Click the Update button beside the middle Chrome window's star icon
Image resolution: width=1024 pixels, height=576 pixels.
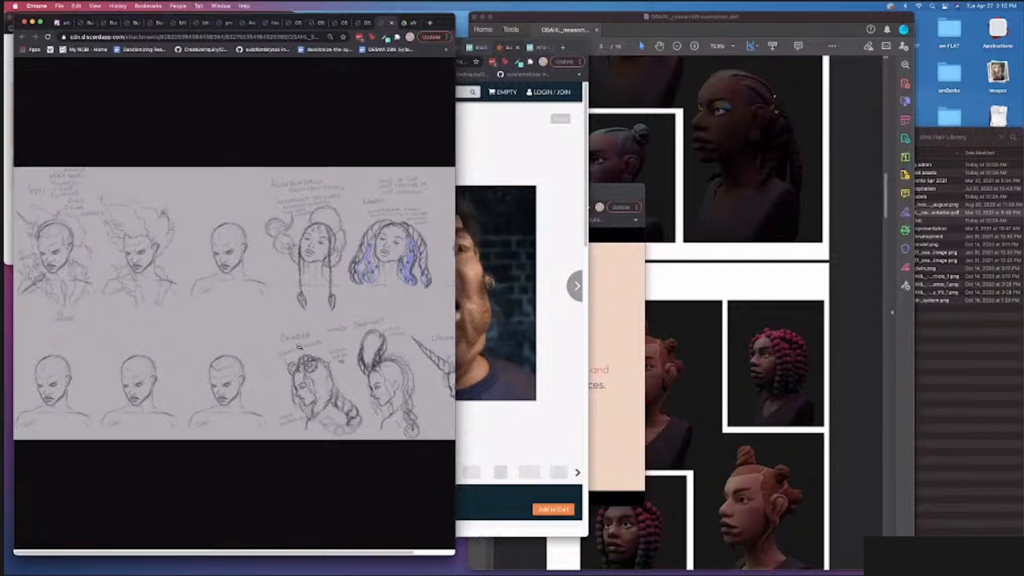[x=566, y=61]
